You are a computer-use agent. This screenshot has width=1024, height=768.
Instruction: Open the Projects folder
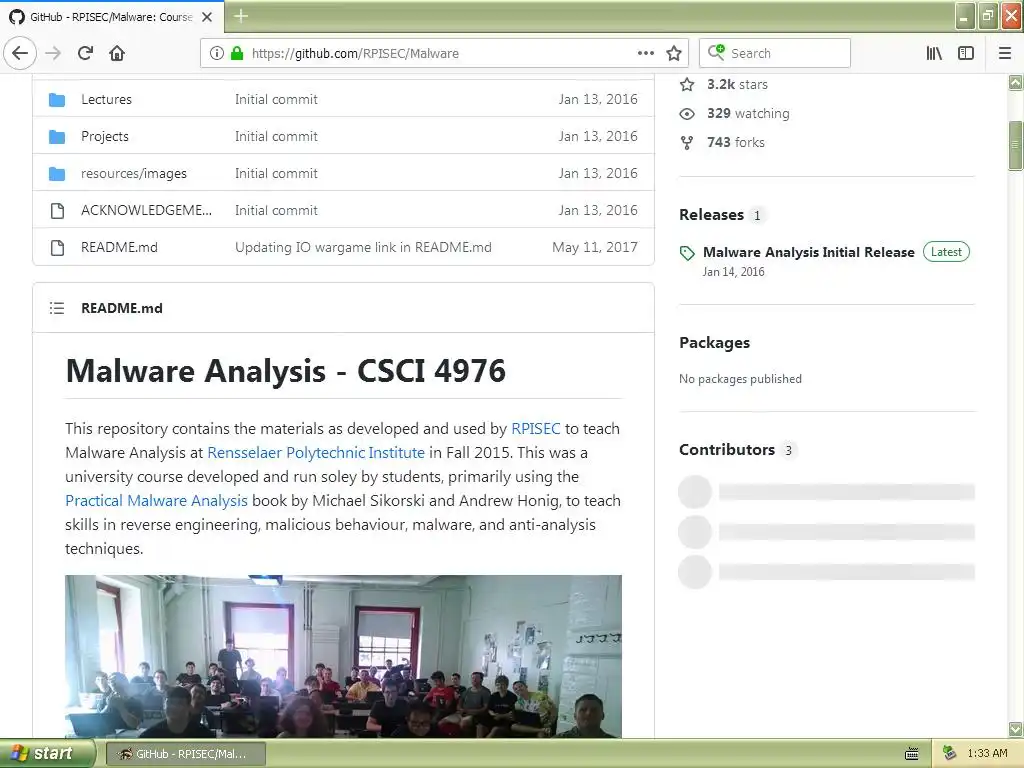click(104, 136)
